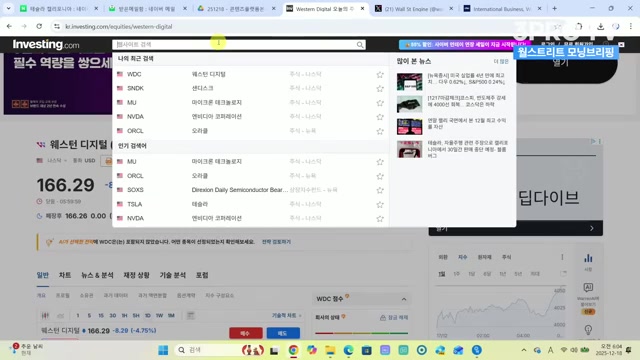Collapse the WDC 점수 panel
The width and height of the screenshot is (640, 360).
404,299
